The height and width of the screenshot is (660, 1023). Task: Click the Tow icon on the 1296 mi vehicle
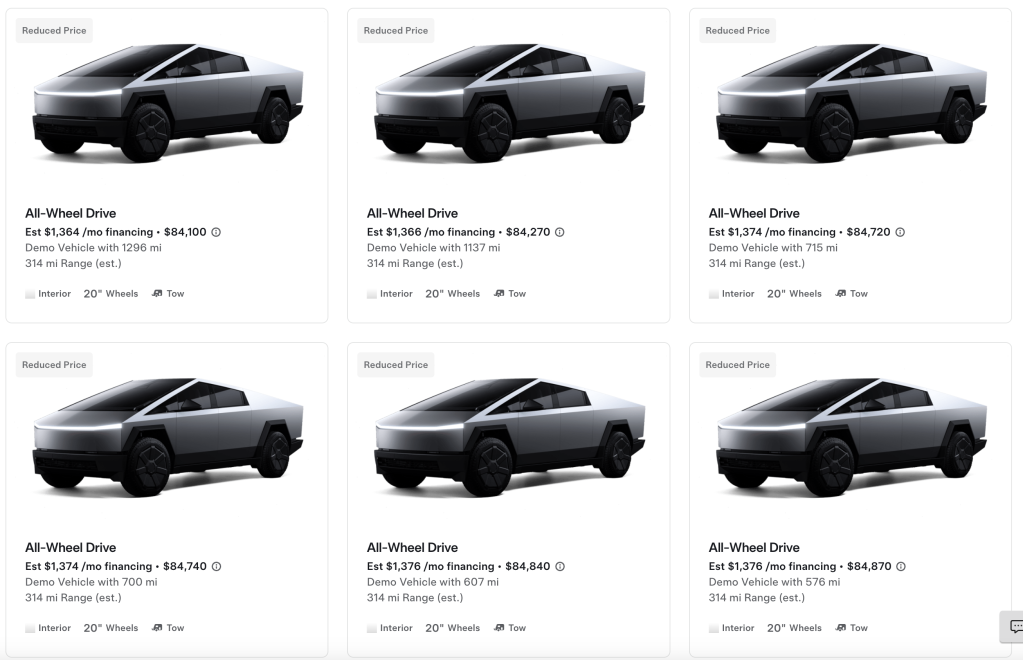[157, 294]
